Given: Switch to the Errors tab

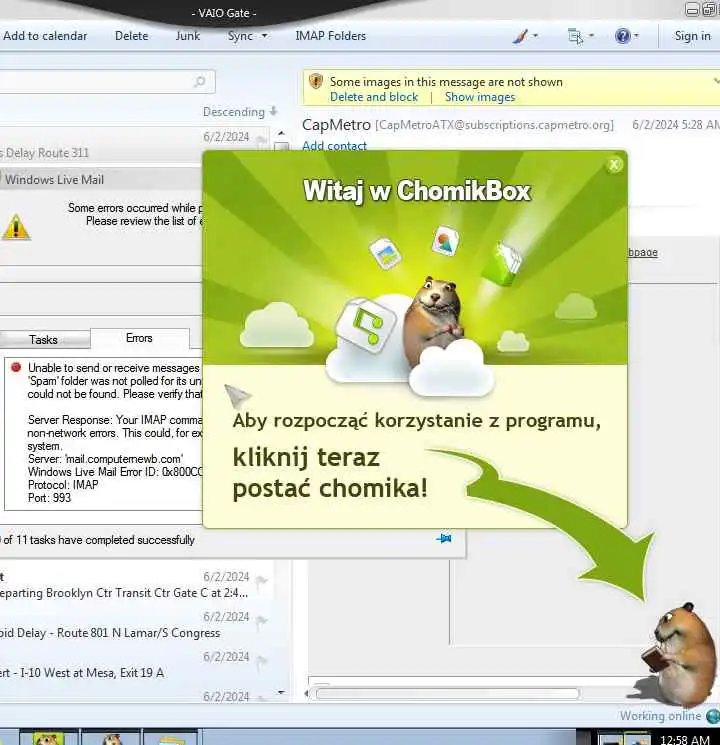Looking at the screenshot, I should click(139, 338).
